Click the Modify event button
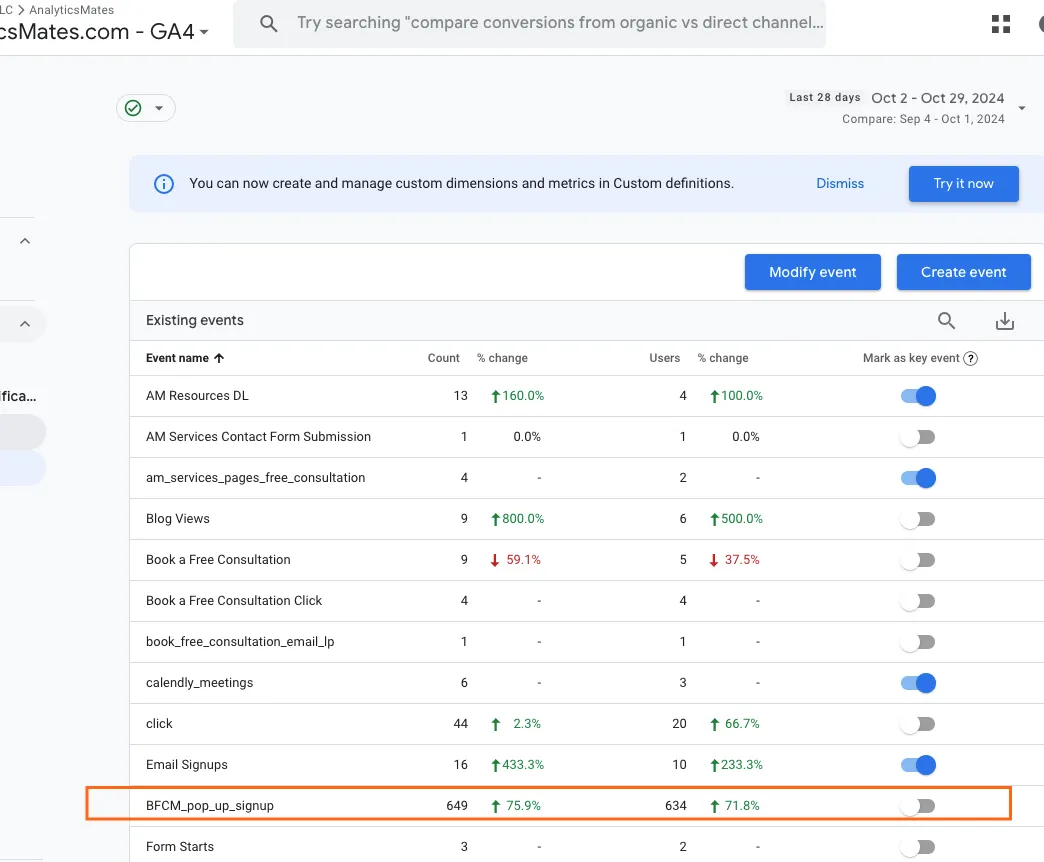This screenshot has width=1044, height=862. click(x=812, y=272)
